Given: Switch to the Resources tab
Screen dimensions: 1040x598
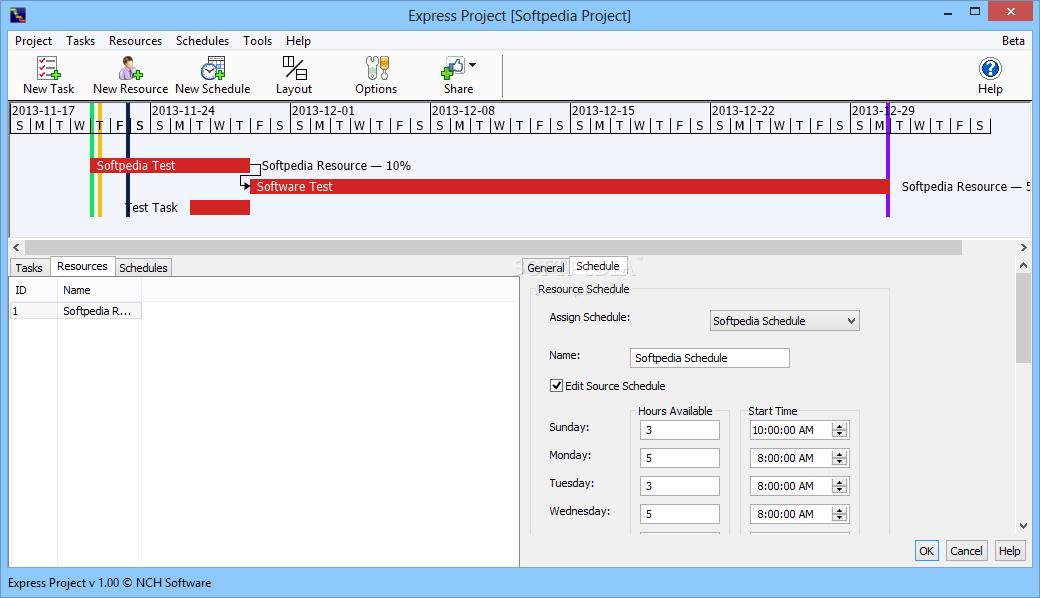Looking at the screenshot, I should [82, 267].
